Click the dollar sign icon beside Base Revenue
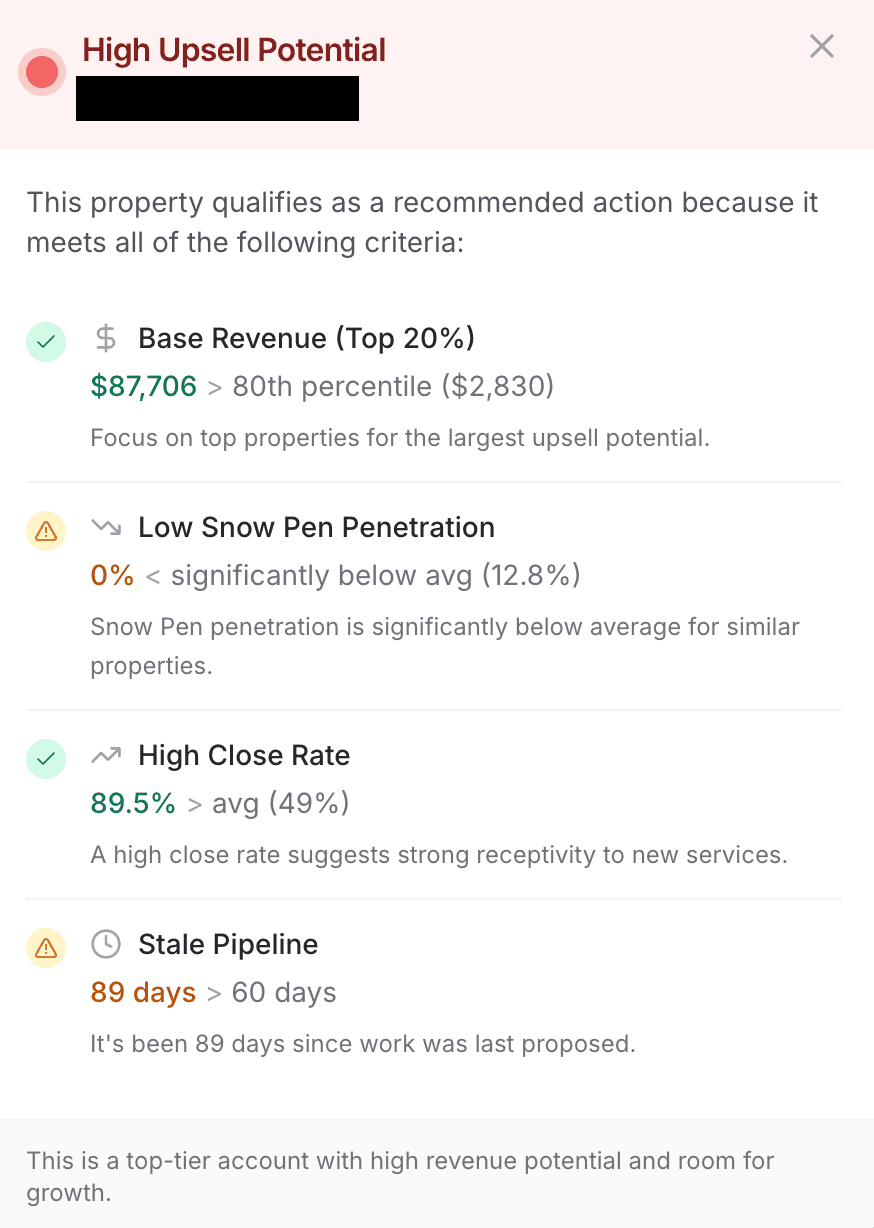The image size is (874, 1228). click(x=105, y=340)
